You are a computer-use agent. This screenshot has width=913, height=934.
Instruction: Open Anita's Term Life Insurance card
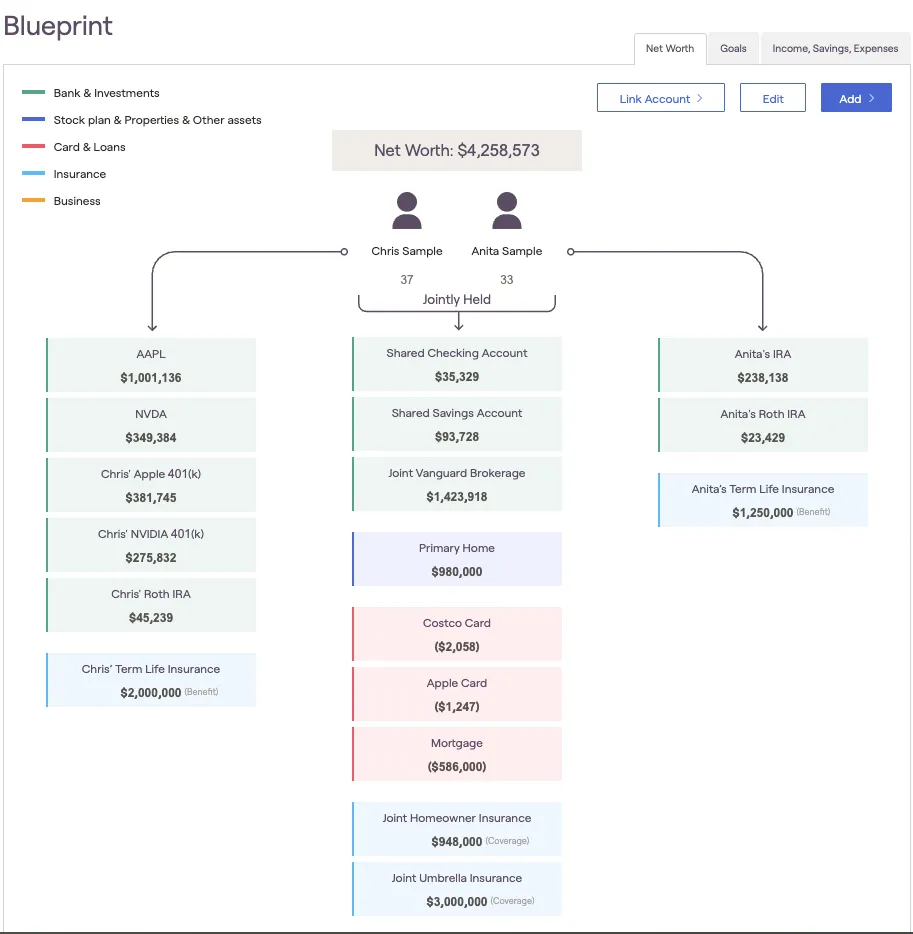(x=763, y=500)
